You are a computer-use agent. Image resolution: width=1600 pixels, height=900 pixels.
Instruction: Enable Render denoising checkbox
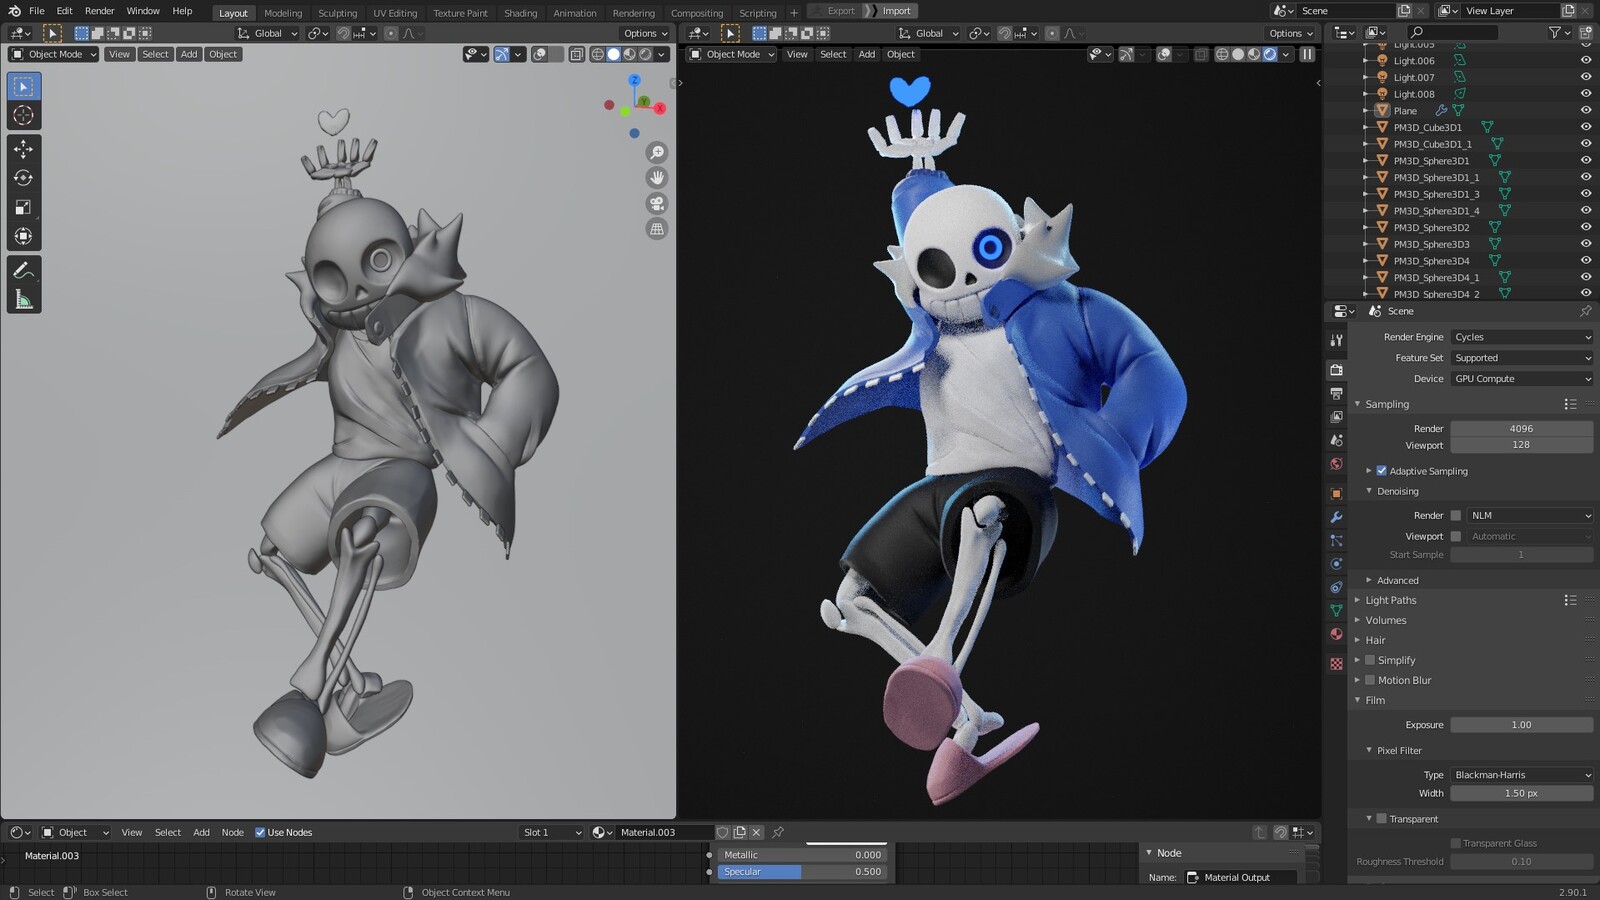pos(1456,516)
